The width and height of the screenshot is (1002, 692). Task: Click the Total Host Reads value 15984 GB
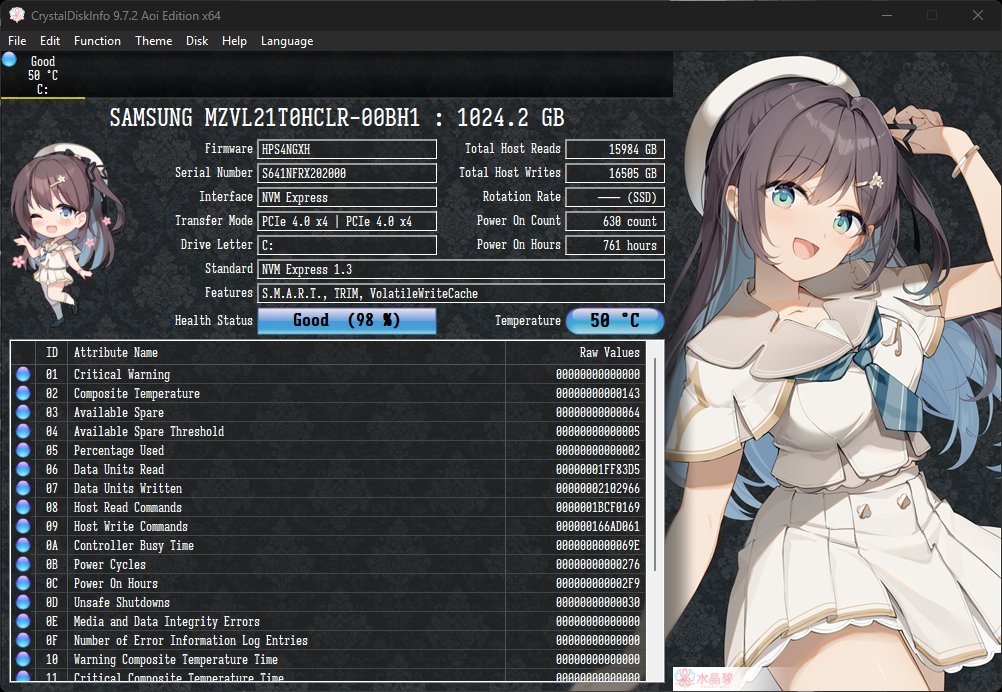615,149
